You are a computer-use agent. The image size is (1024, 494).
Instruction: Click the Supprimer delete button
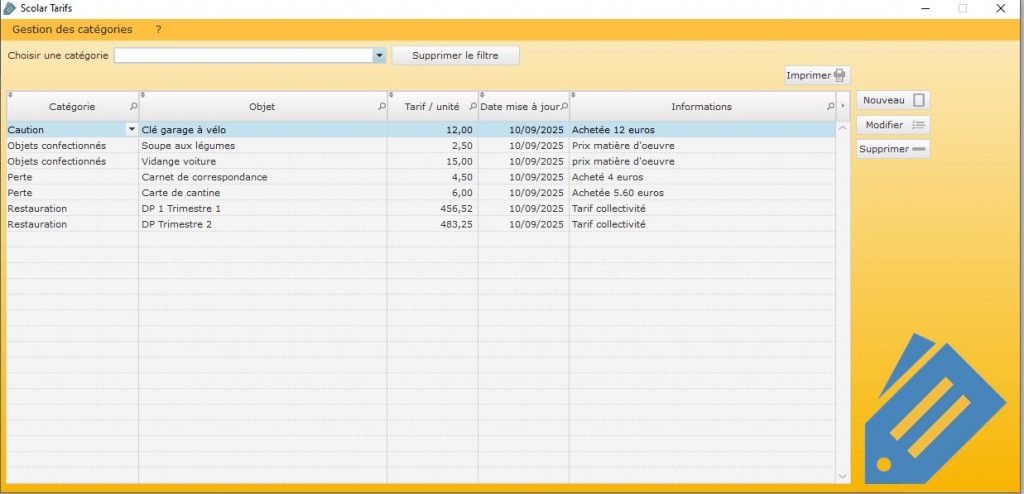pos(893,149)
